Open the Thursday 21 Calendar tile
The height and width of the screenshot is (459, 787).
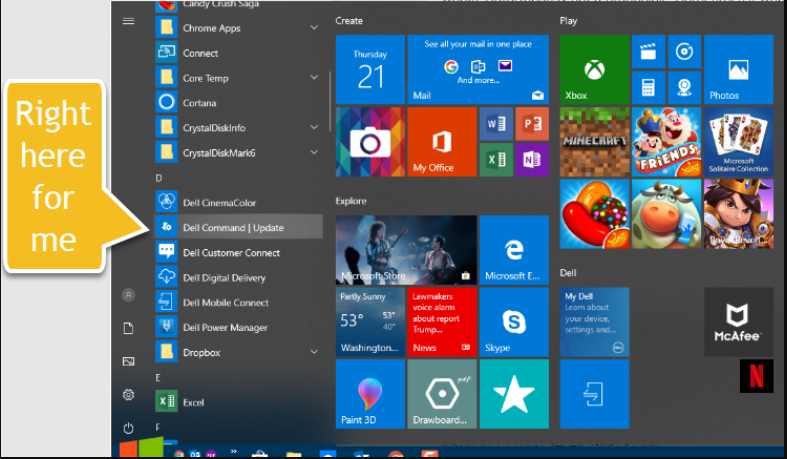370,70
